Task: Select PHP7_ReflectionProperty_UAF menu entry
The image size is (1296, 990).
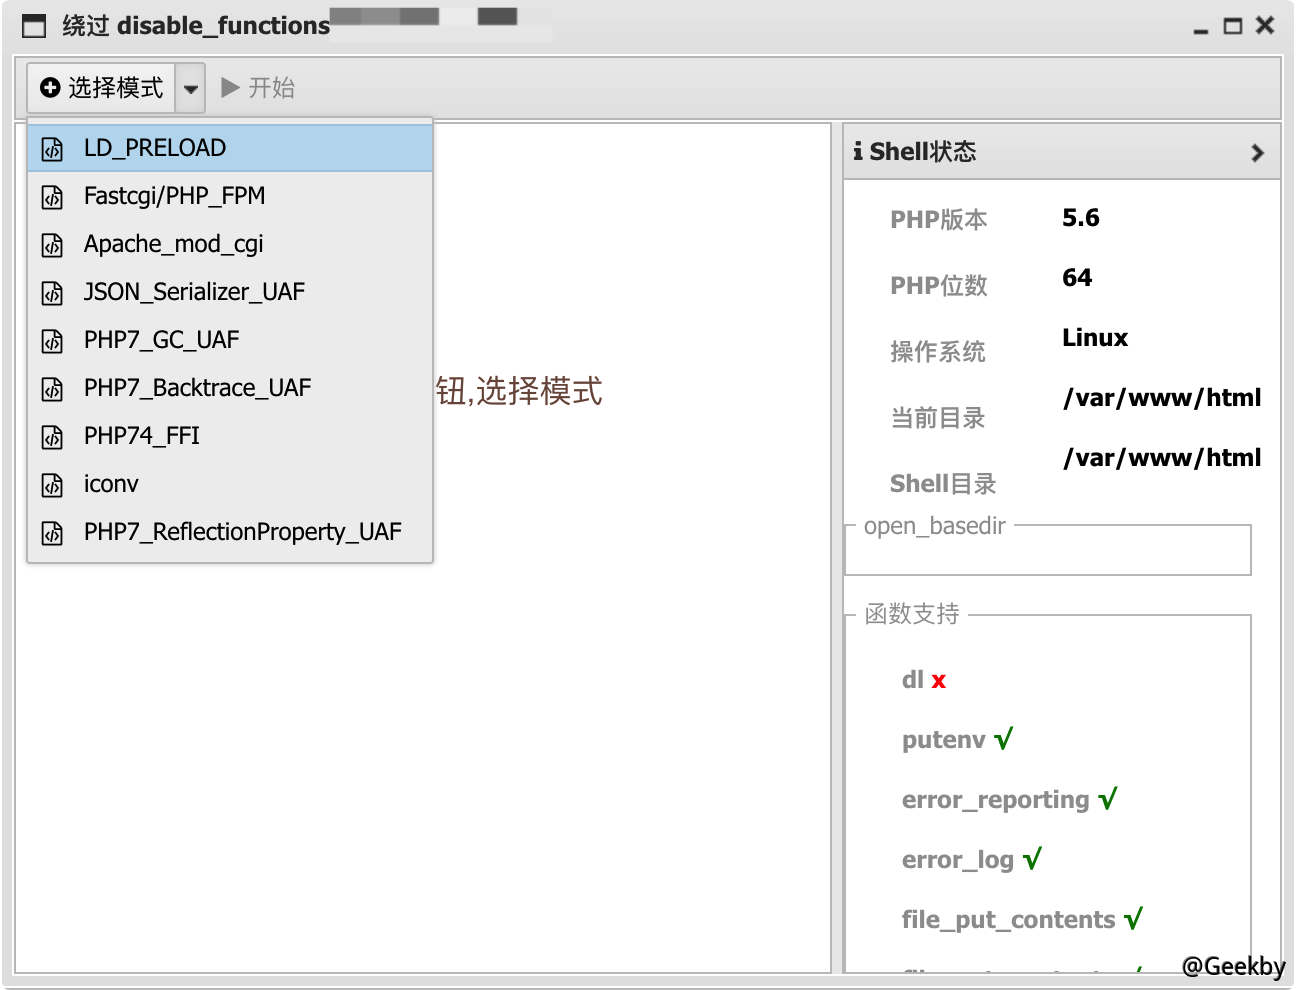Action: [242, 532]
